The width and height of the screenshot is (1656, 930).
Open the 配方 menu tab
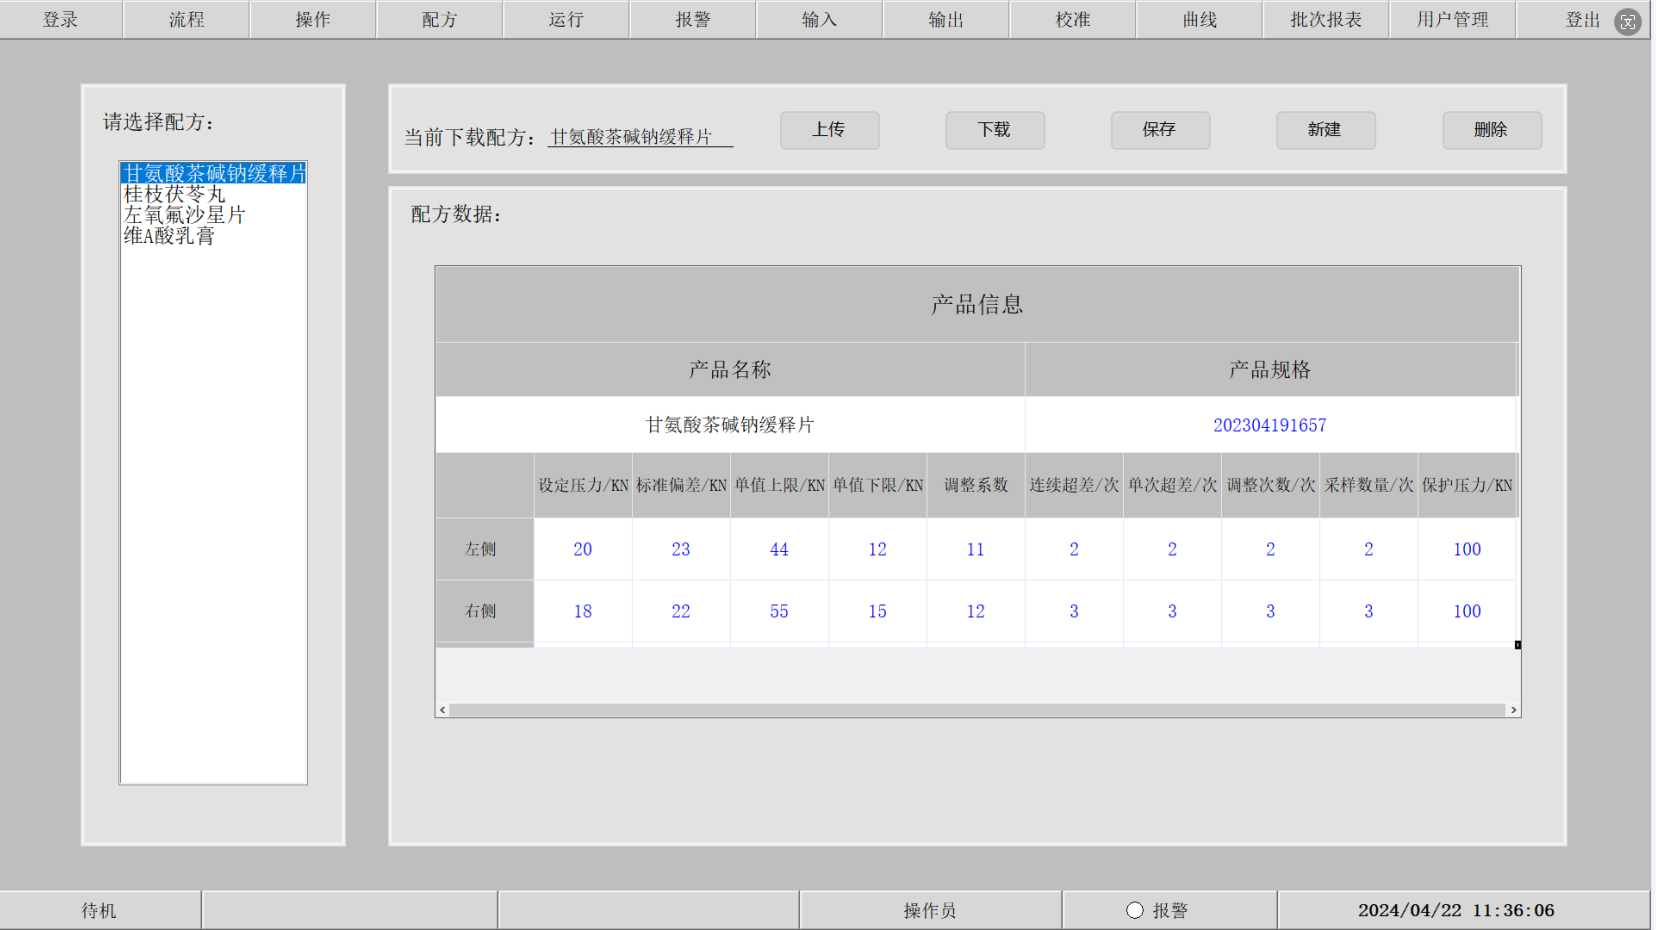click(x=439, y=20)
